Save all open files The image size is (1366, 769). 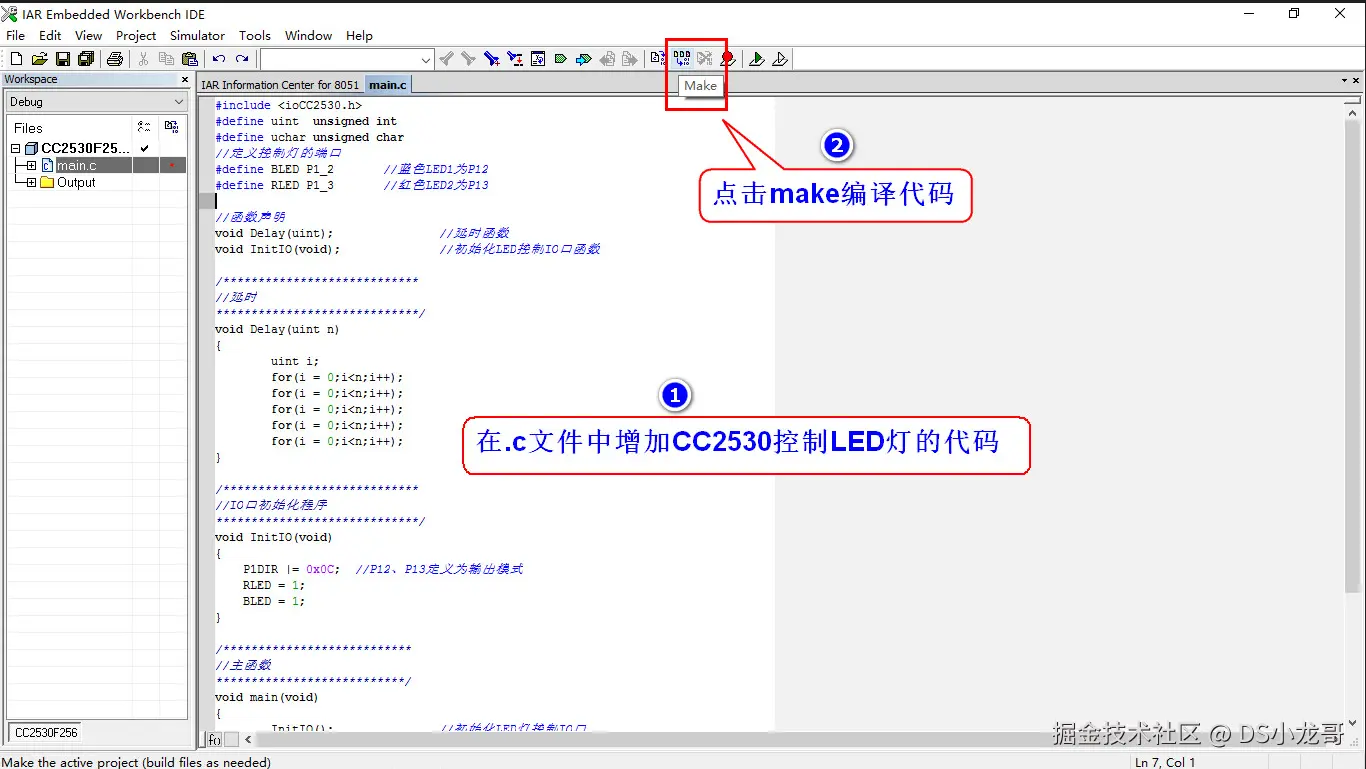86,58
